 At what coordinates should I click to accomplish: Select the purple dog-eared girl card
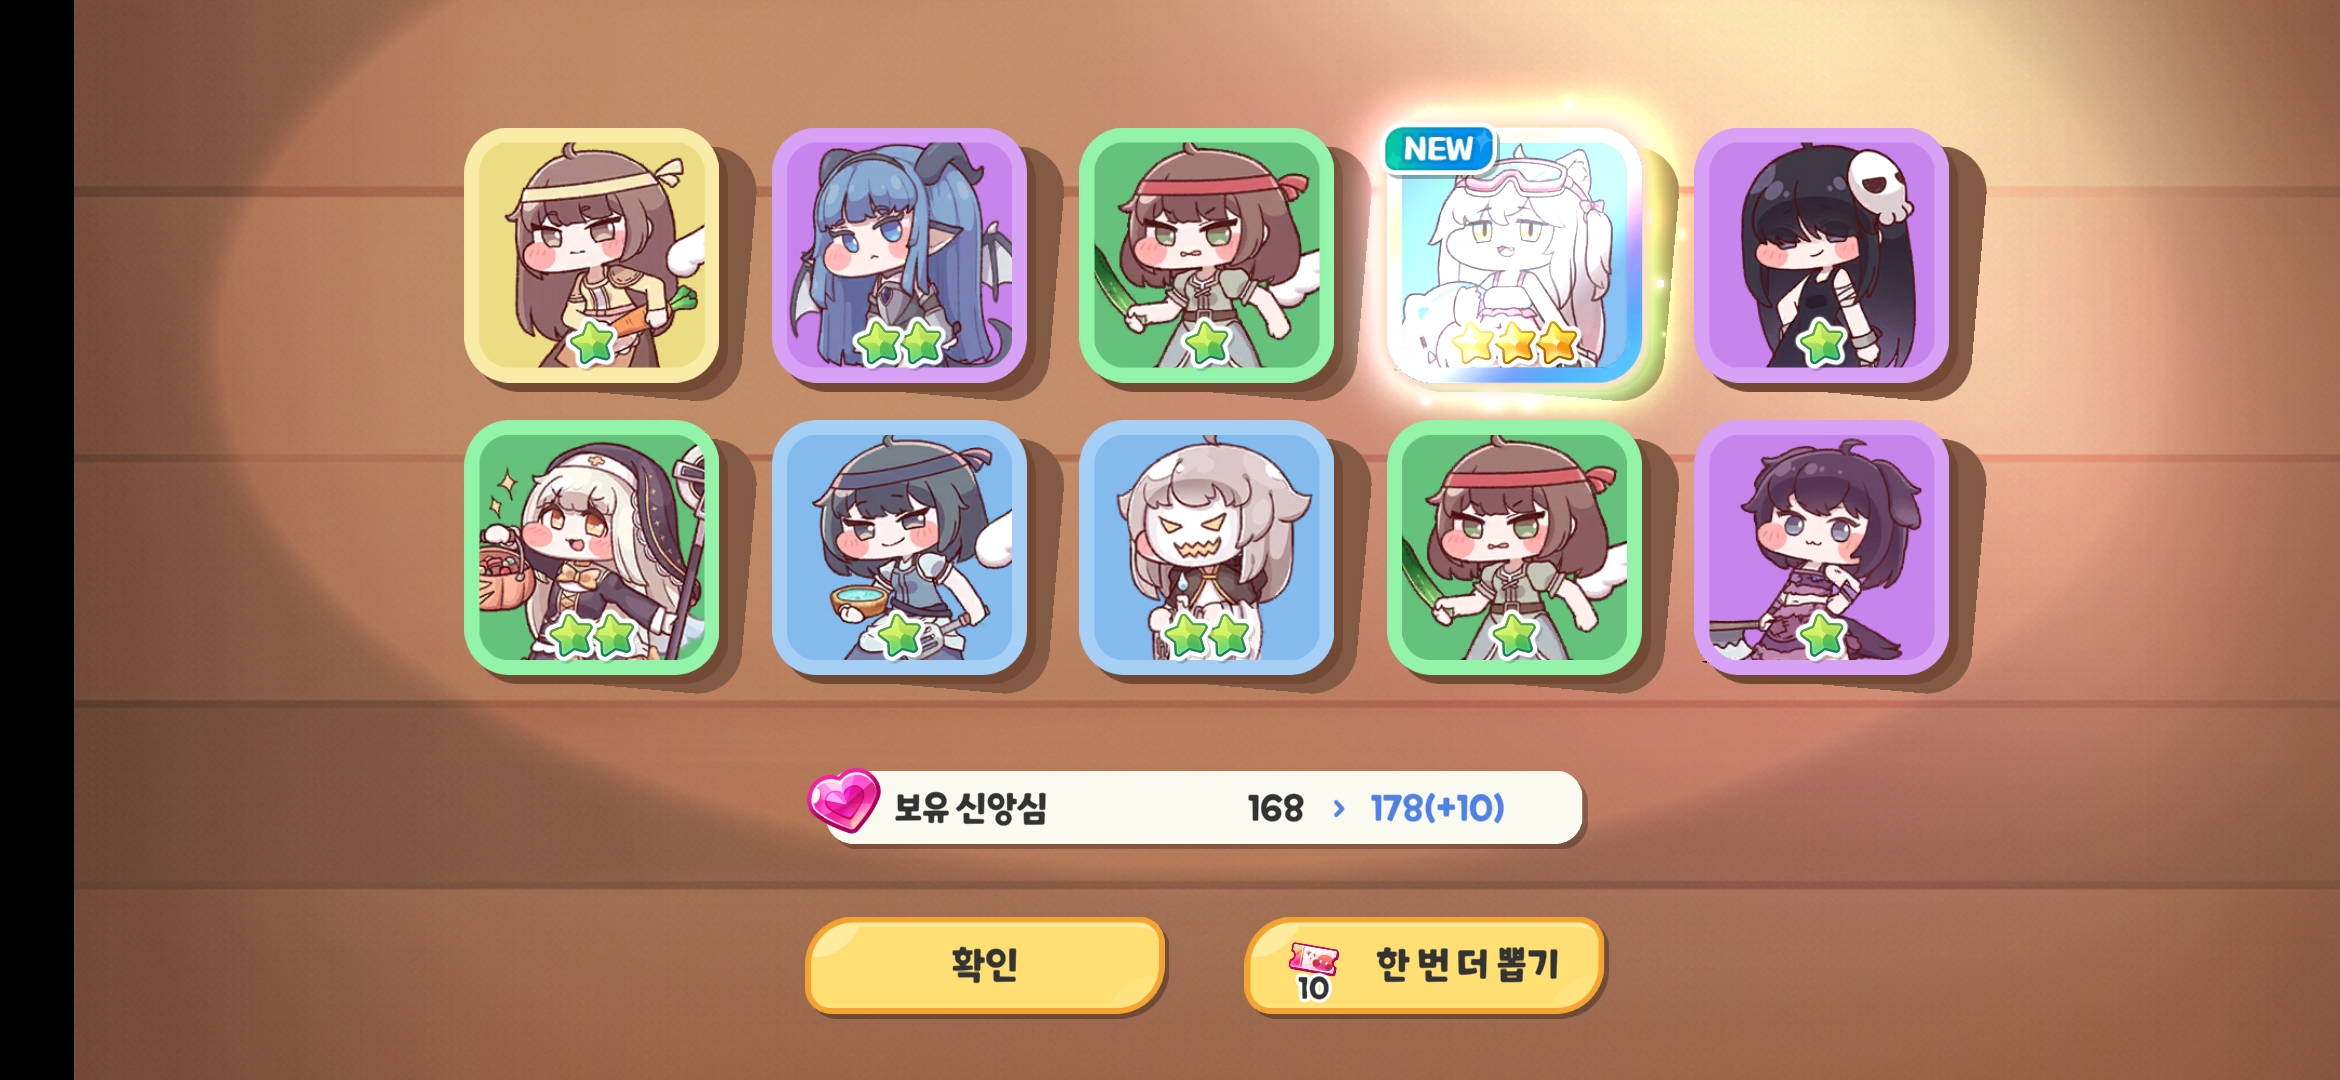click(x=1821, y=547)
